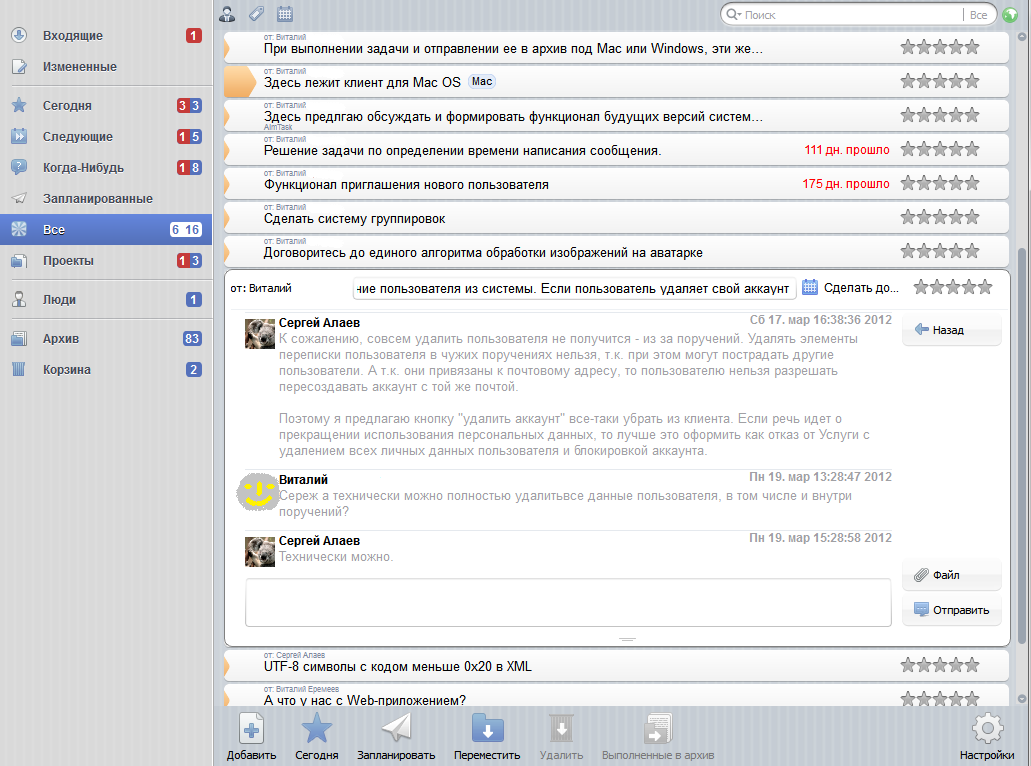The image size is (1031, 766).
Task: Set star rating for 111 дн. прошло task
Action: [x=940, y=149]
